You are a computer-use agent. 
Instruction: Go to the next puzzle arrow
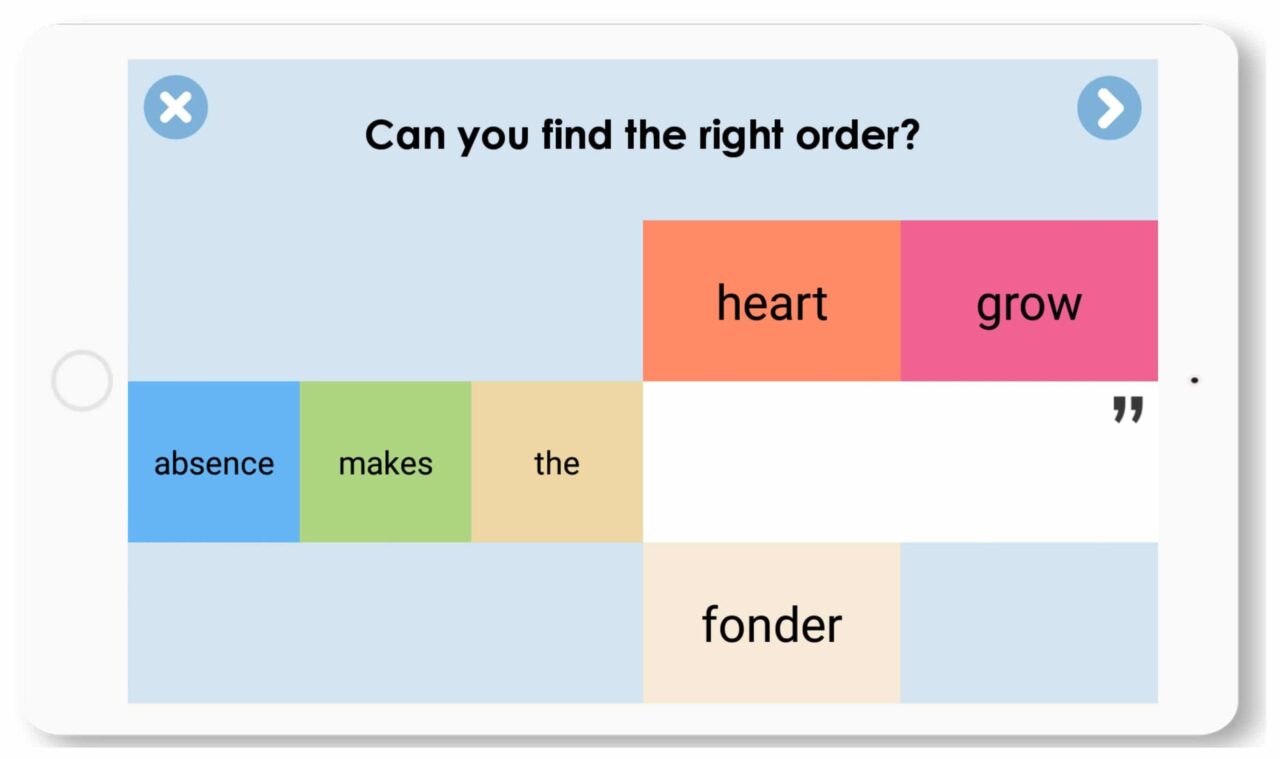[x=1109, y=108]
